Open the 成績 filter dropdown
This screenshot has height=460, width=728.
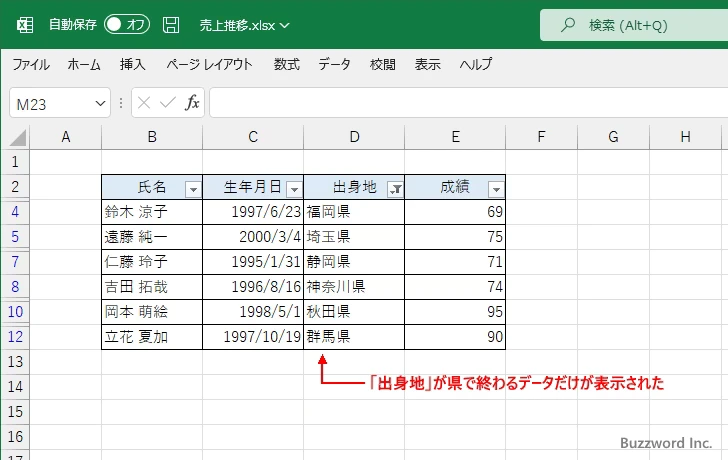click(496, 189)
